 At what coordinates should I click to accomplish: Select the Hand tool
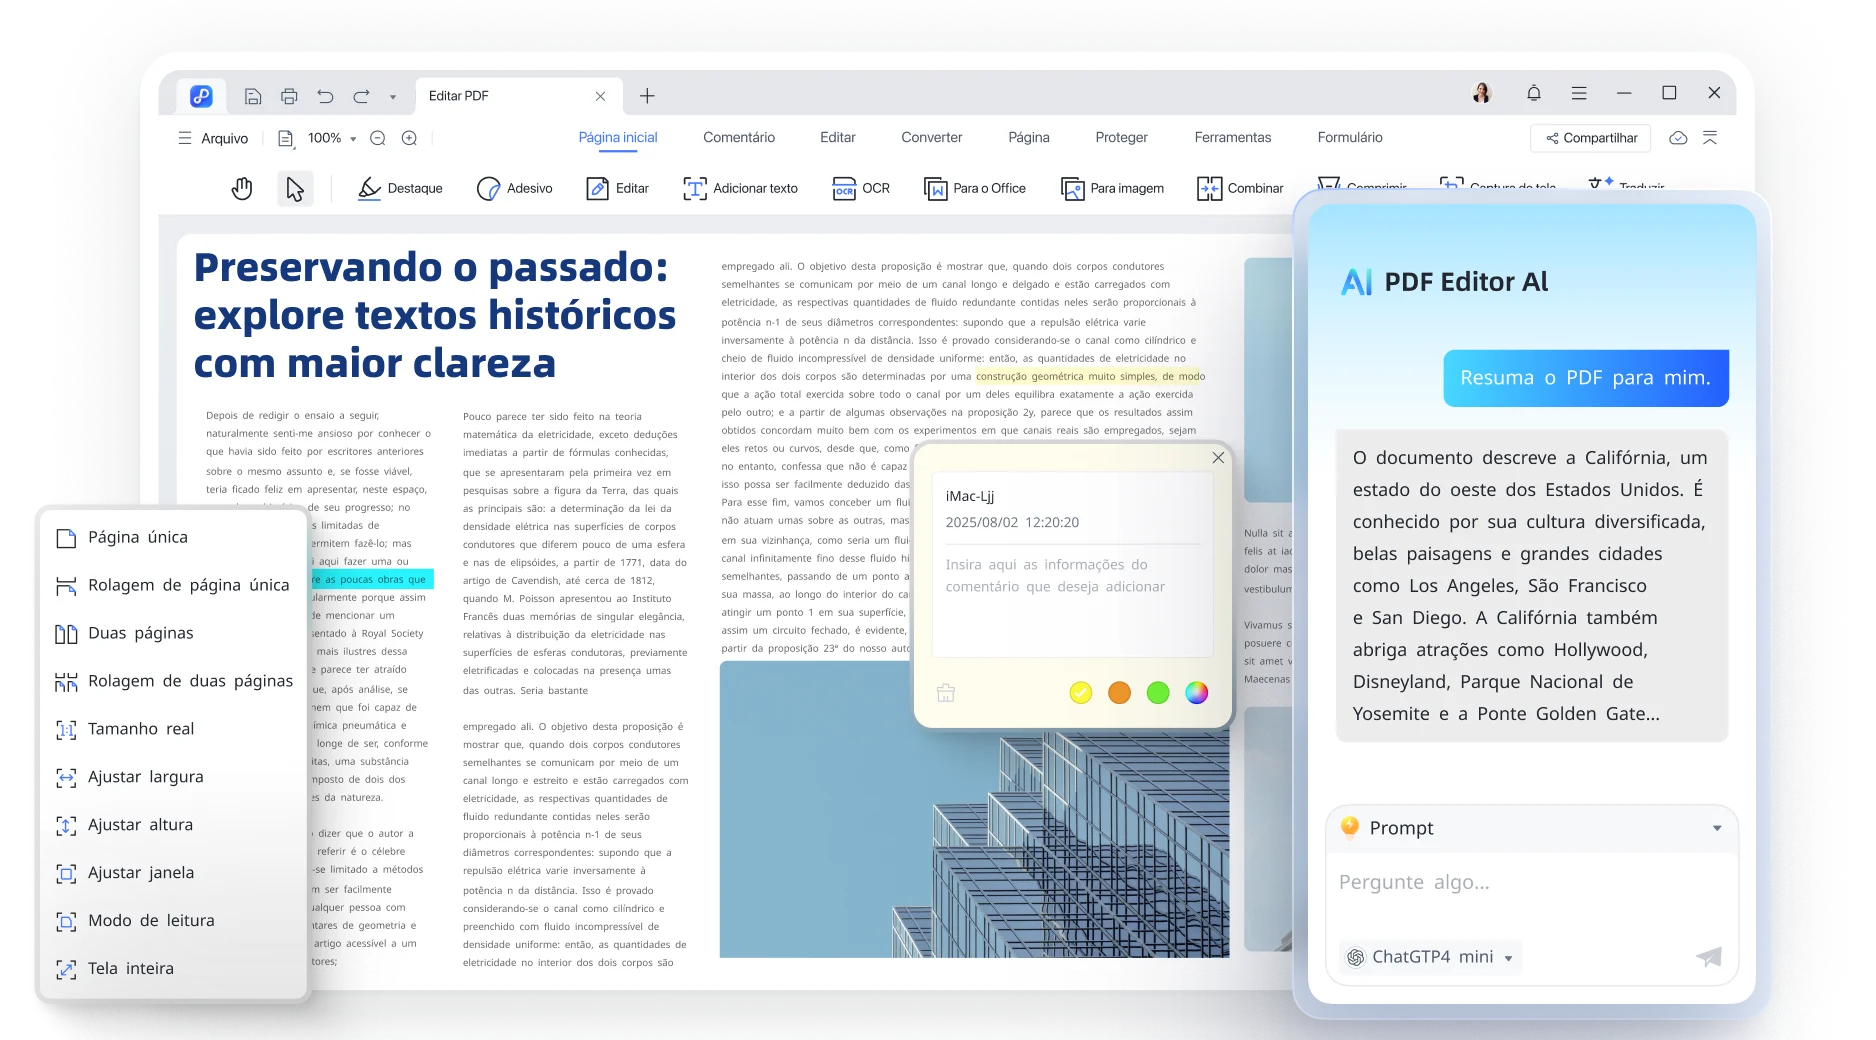point(242,188)
